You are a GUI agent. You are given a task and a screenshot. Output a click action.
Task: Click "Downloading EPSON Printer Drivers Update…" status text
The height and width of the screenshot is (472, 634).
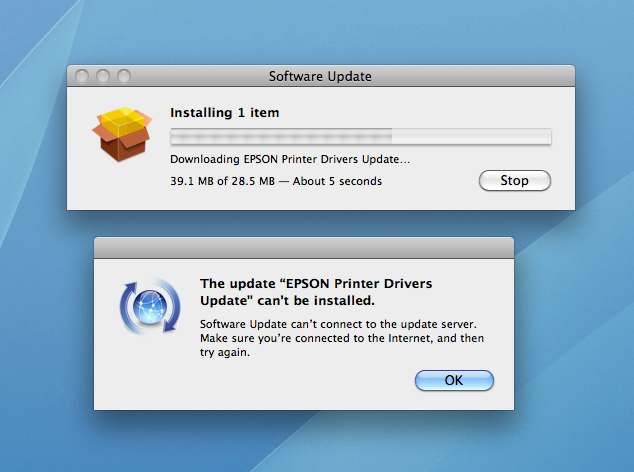(290, 159)
